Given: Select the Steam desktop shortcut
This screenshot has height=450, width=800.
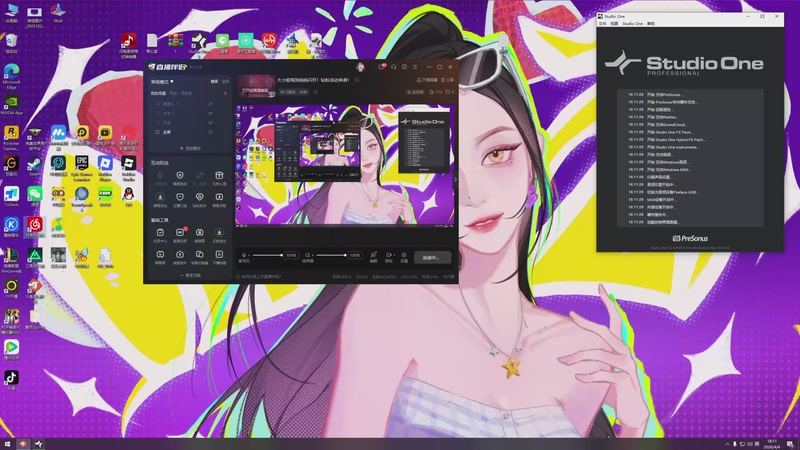Looking at the screenshot, I should click(35, 166).
